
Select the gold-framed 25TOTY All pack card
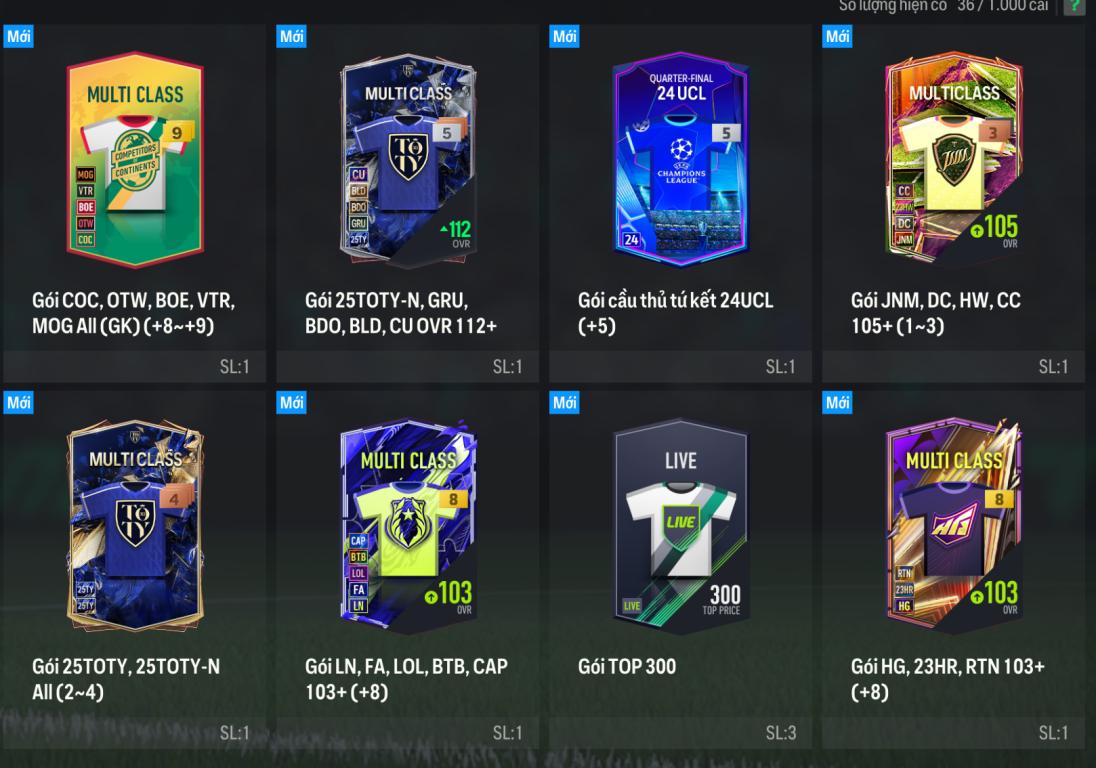tap(135, 526)
